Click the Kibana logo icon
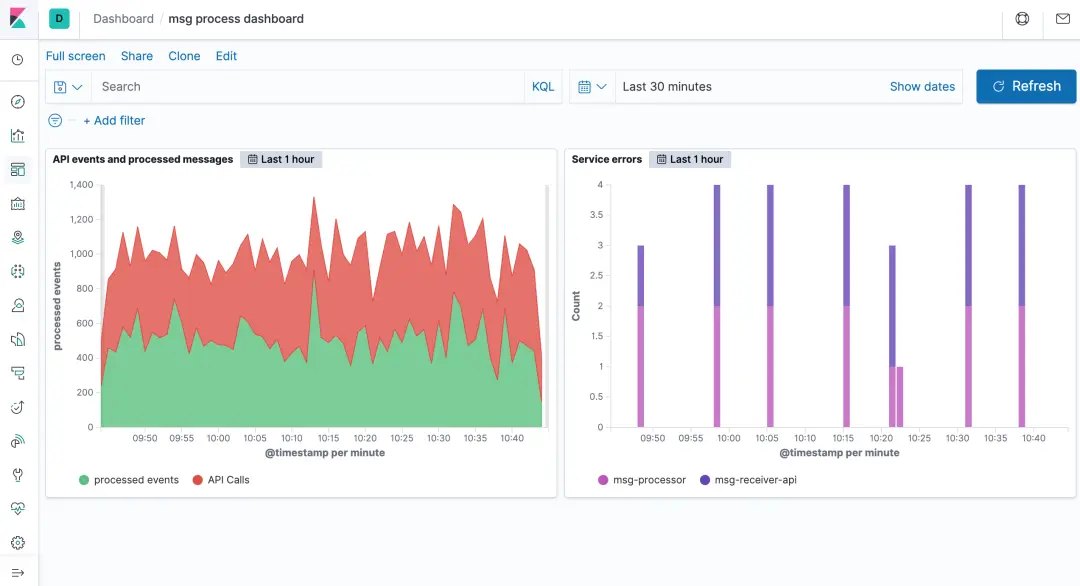The height and width of the screenshot is (586, 1080). 18,19
